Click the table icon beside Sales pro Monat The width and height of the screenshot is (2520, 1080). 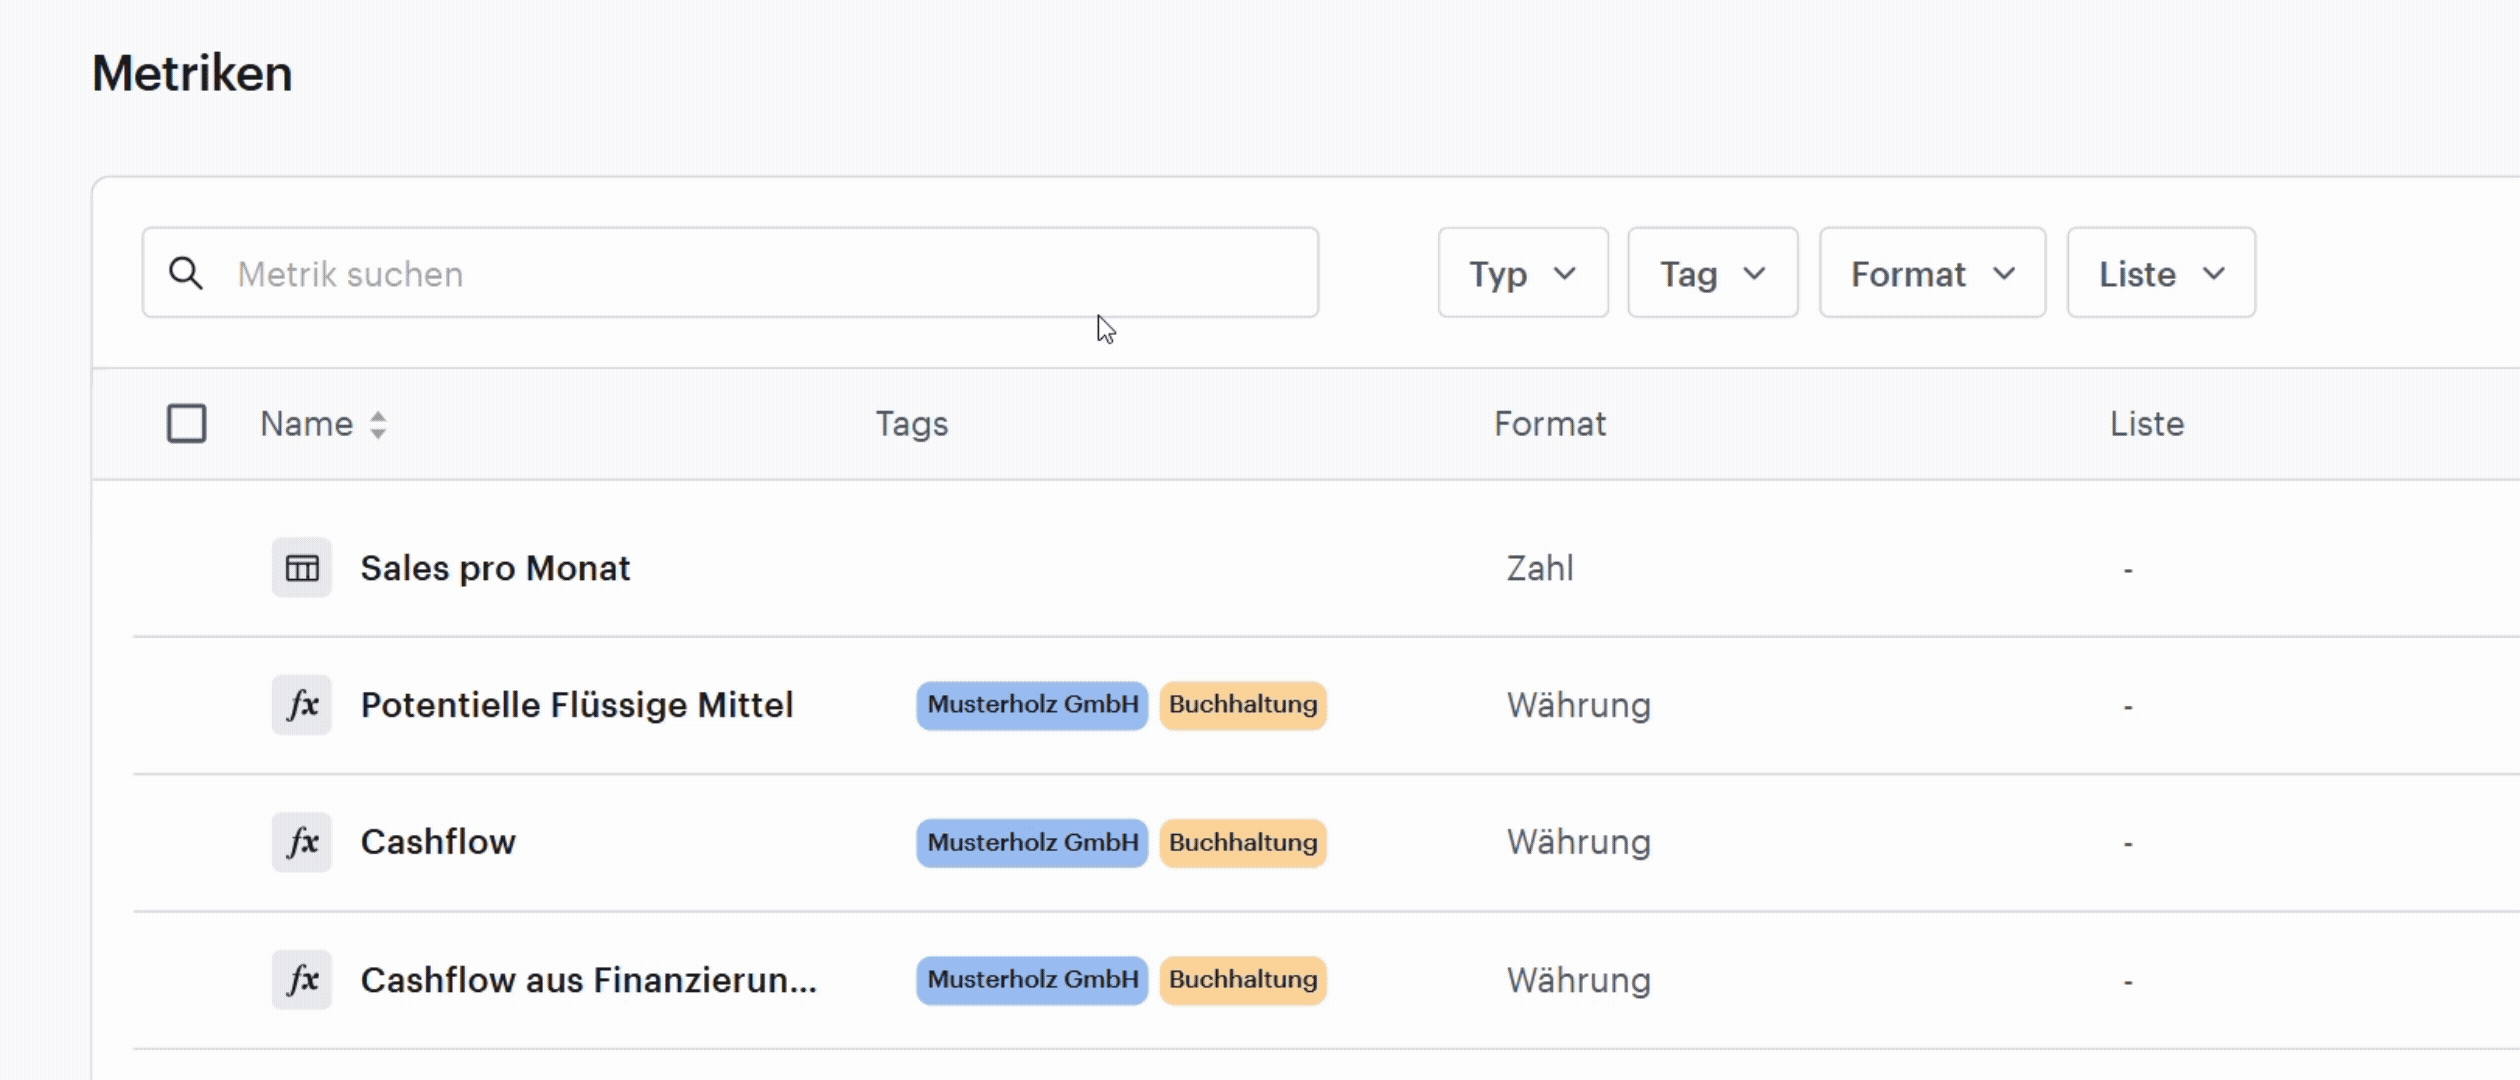point(302,568)
